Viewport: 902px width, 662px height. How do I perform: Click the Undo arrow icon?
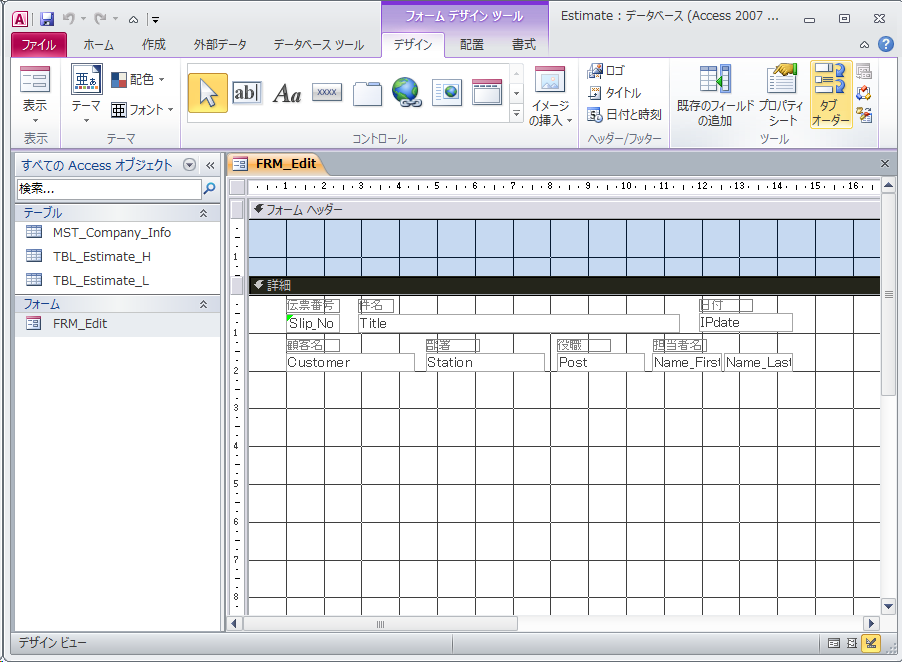(x=68, y=19)
